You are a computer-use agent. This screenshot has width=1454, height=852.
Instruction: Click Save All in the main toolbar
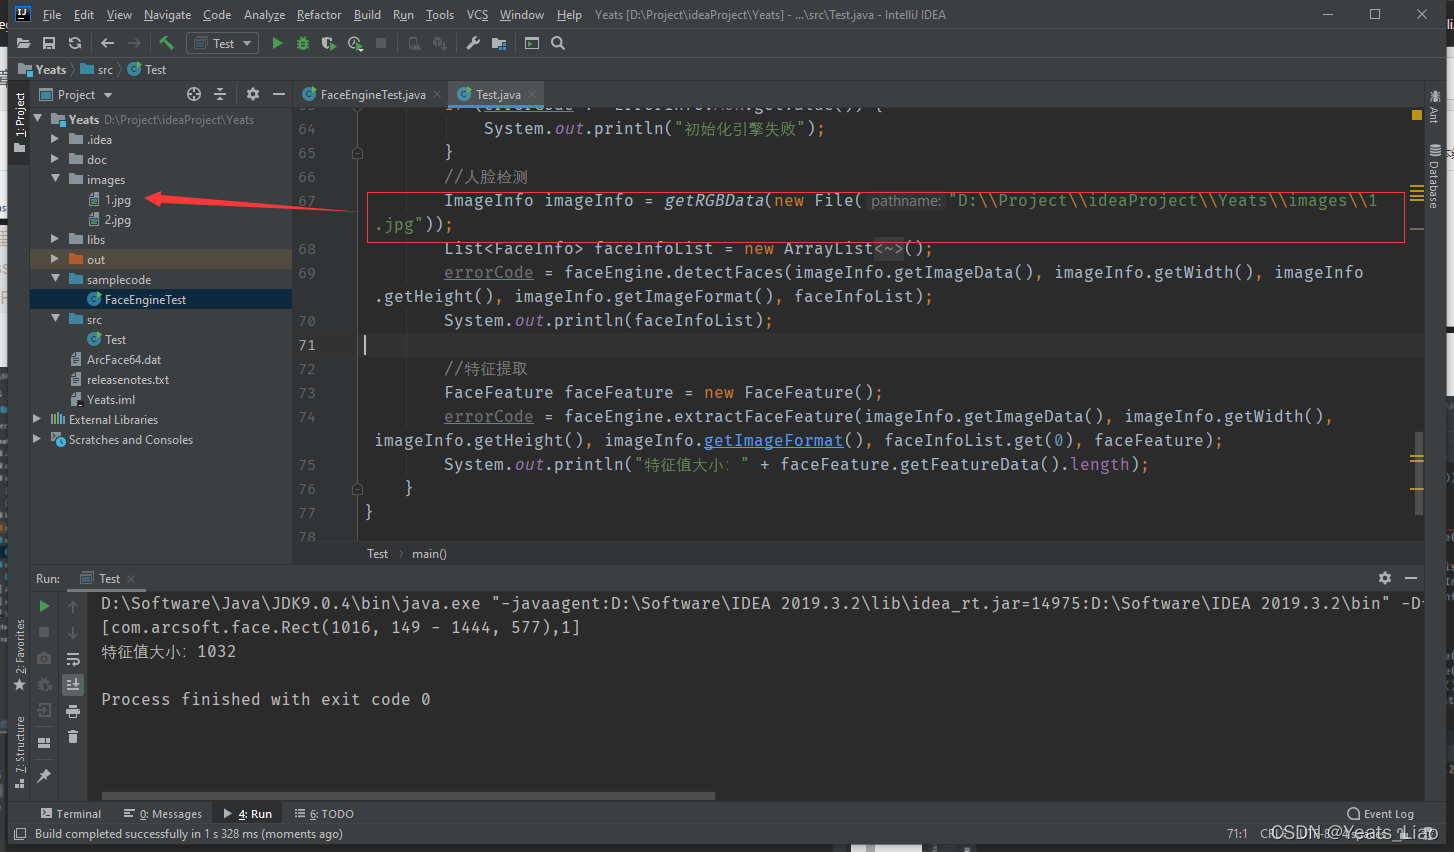49,43
